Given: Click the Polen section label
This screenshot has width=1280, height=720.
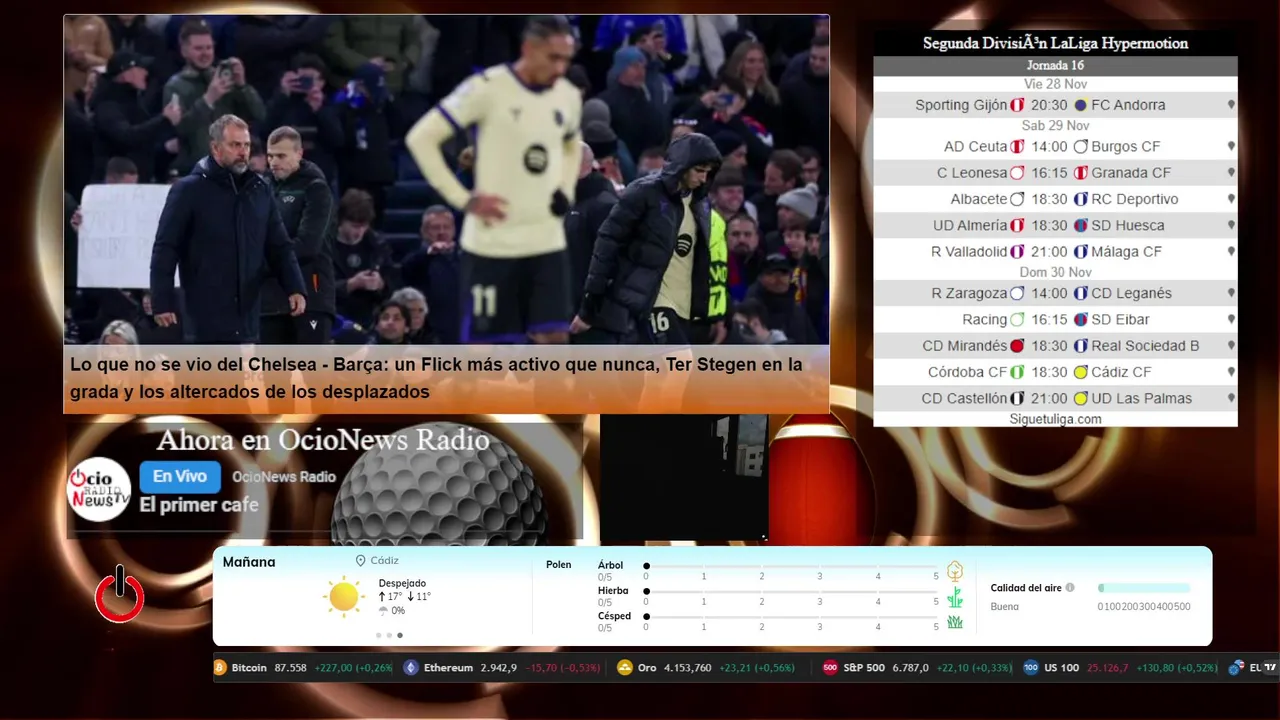Looking at the screenshot, I should coord(559,565).
